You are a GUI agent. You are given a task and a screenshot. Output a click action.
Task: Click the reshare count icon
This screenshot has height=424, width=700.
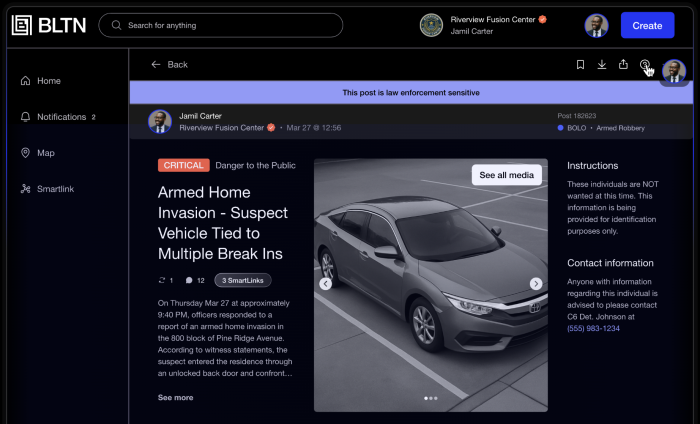pos(162,280)
